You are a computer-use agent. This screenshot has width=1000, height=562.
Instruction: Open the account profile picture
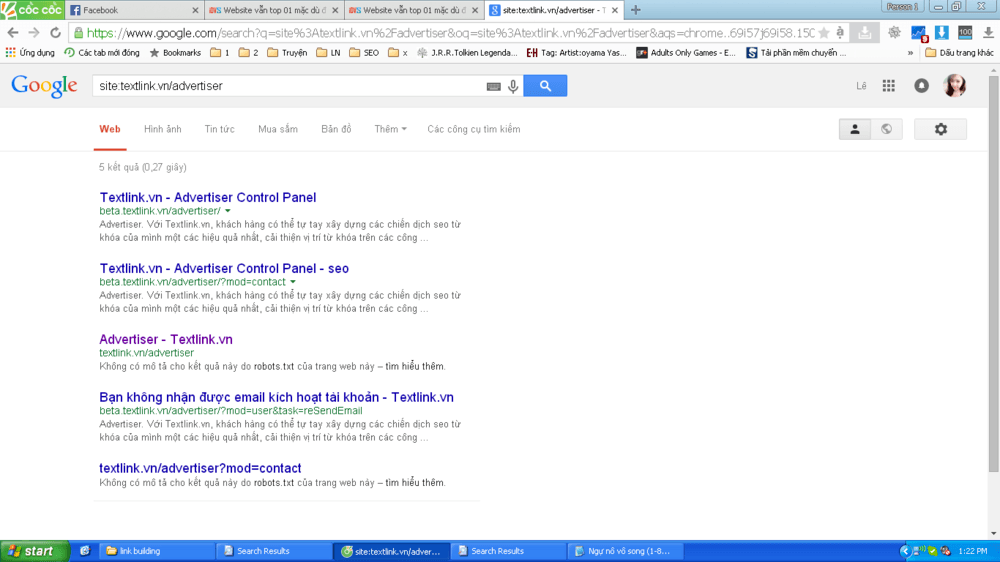pos(955,85)
